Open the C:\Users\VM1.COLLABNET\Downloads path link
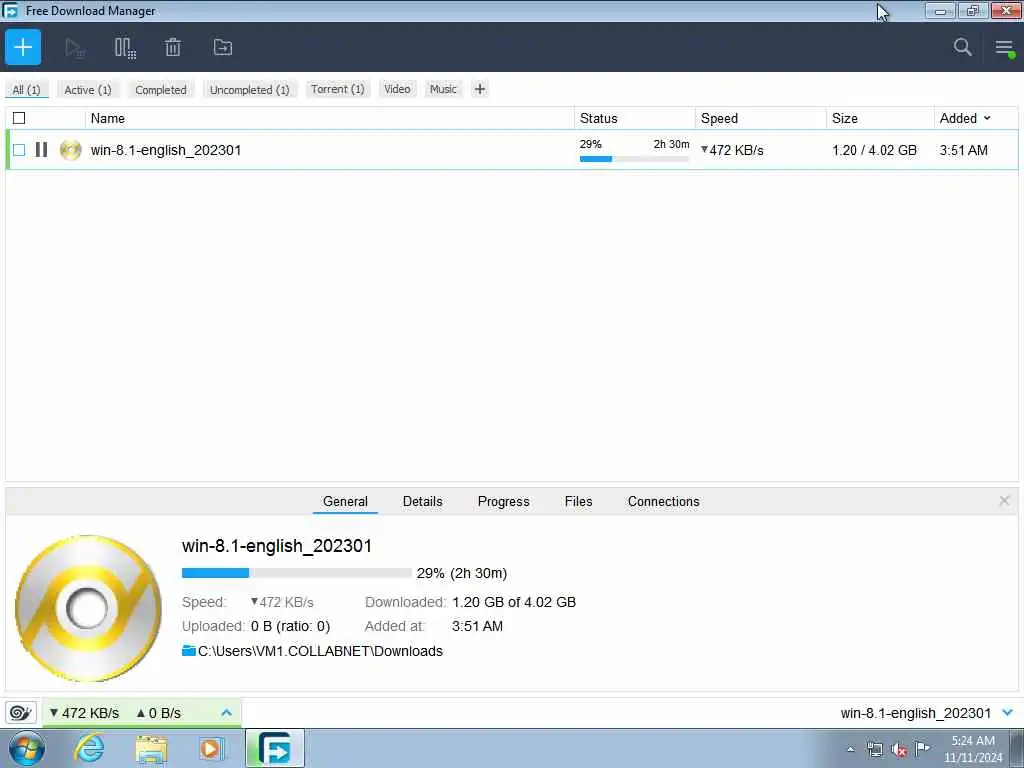 (320, 651)
